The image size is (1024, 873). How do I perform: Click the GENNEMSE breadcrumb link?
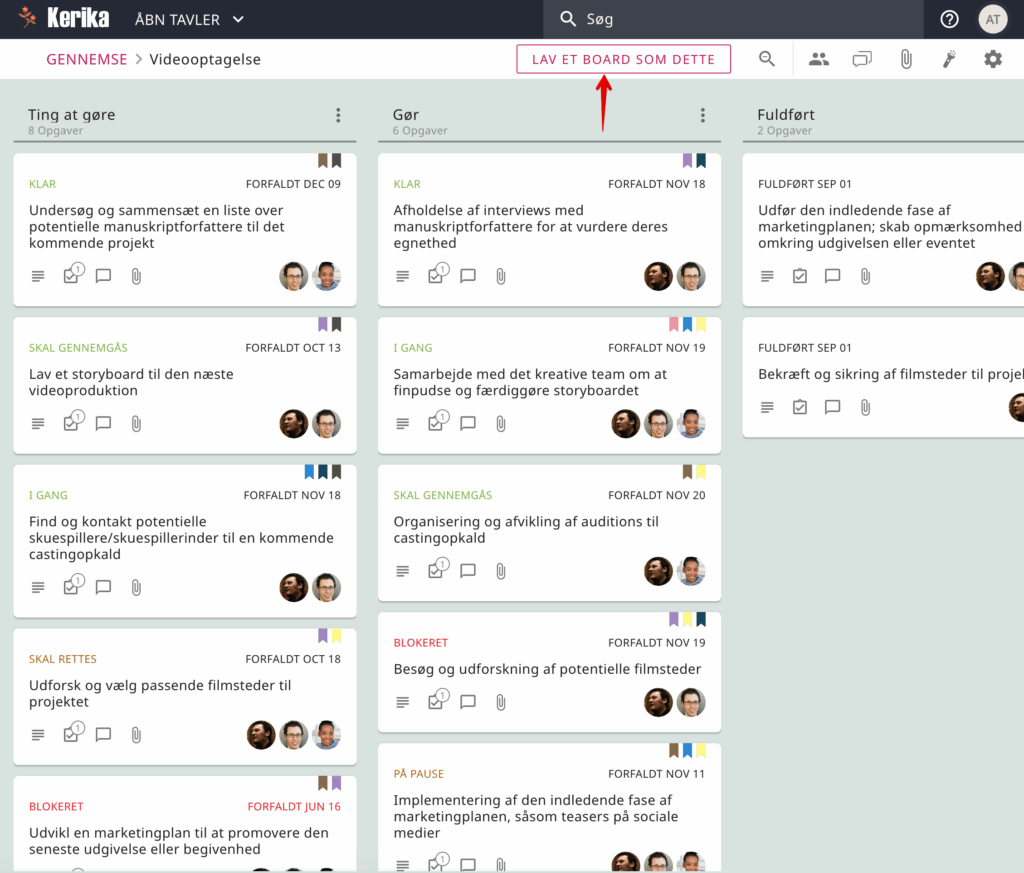pyautogui.click(x=87, y=59)
